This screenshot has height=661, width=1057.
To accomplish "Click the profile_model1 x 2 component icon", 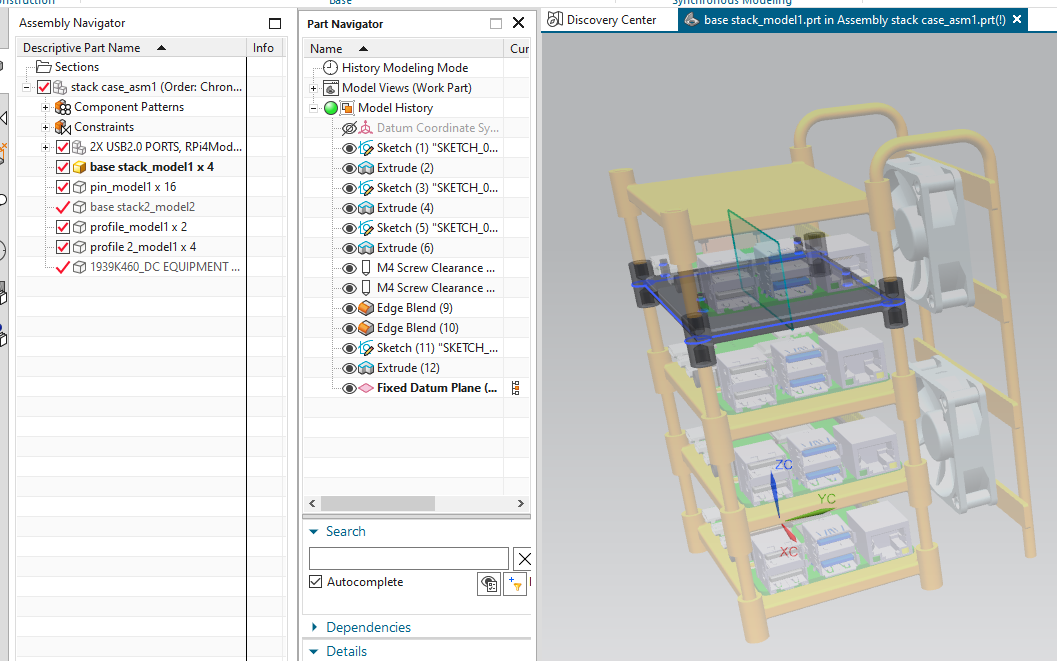I will (80, 227).
